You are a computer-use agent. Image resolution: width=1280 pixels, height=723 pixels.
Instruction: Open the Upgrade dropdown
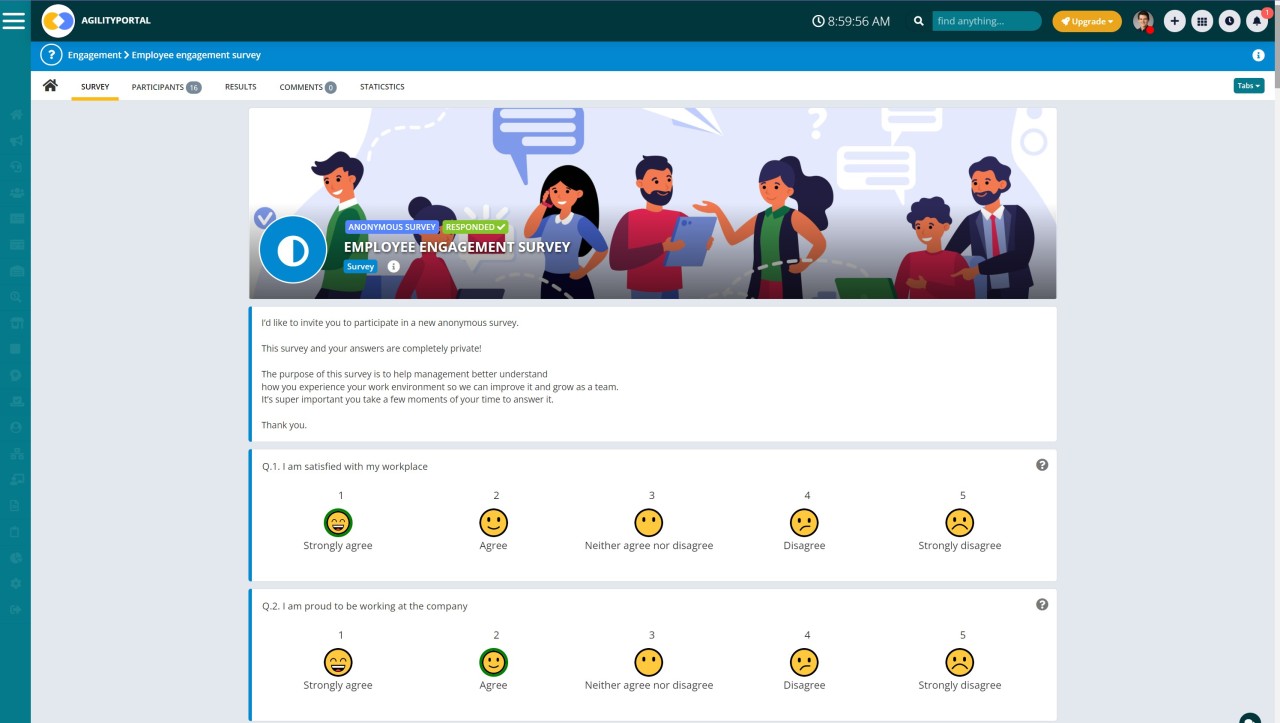1086,20
